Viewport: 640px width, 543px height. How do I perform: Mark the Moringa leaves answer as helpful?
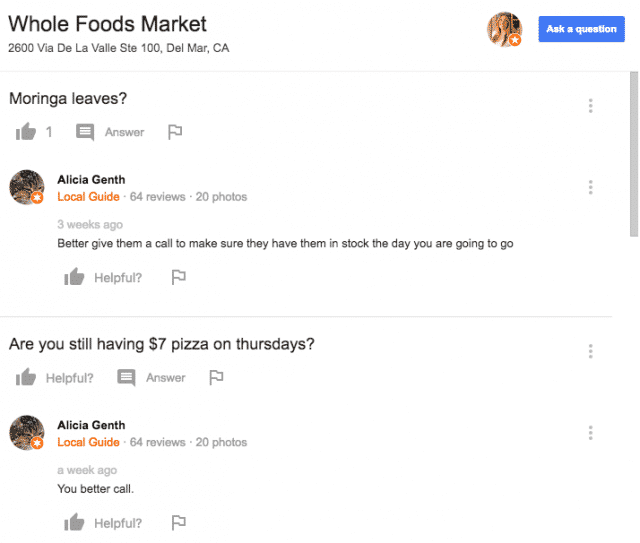[x=74, y=277]
